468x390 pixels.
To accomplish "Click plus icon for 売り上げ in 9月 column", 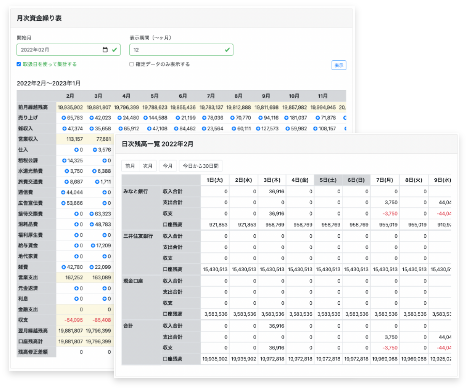I will [260, 118].
